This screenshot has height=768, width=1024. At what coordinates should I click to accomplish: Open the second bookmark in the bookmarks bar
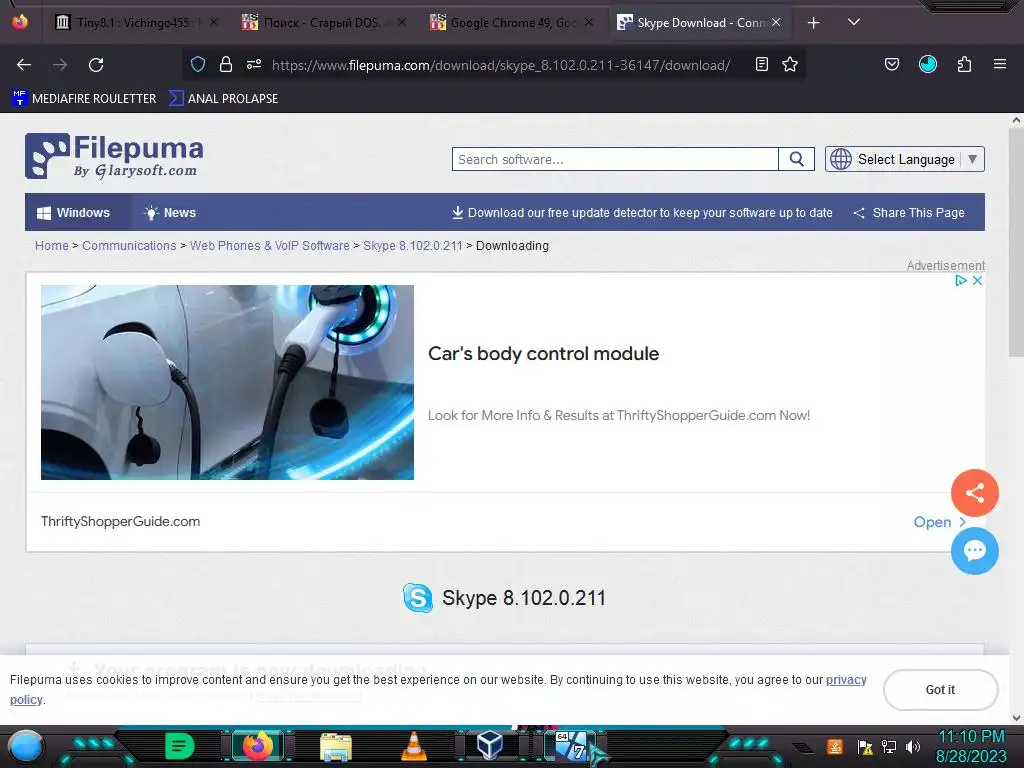click(x=223, y=99)
